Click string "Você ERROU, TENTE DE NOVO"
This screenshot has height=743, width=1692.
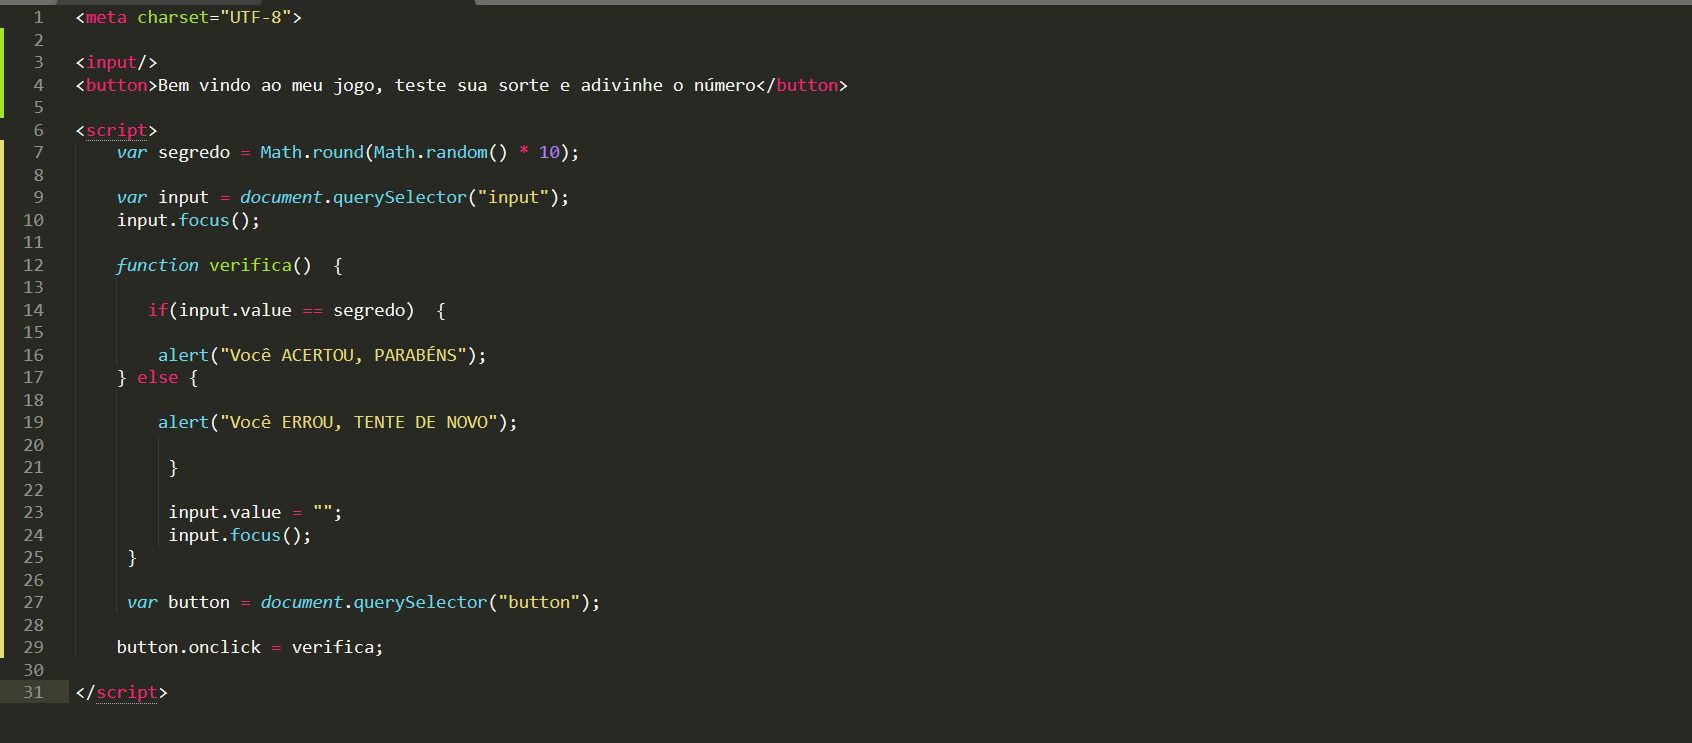pos(359,422)
